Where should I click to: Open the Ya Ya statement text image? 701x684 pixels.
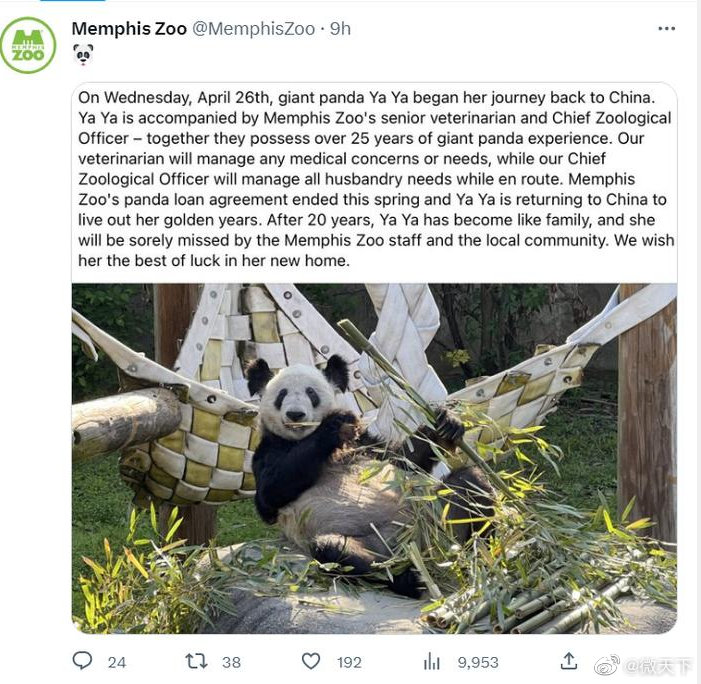coord(374,179)
